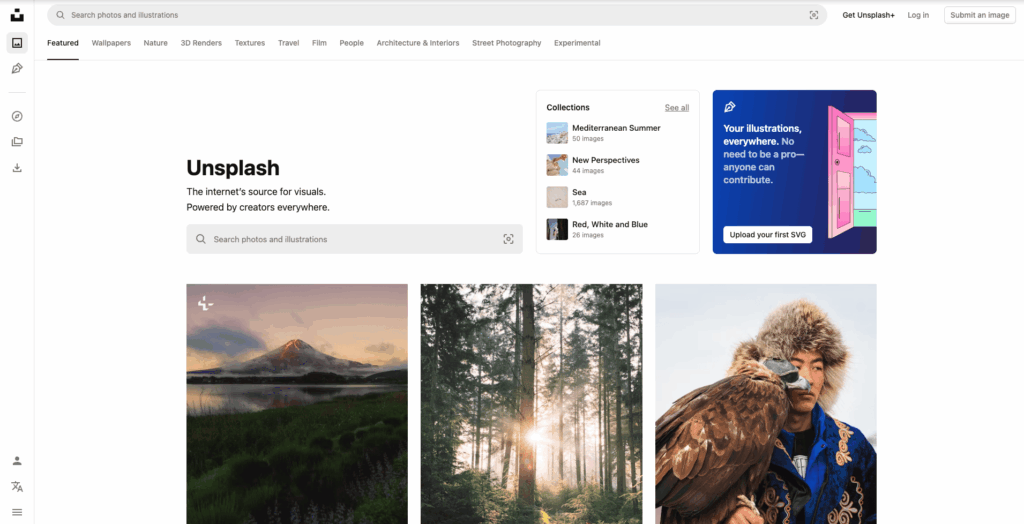Click 'Your illustrations, everywhere.' banner text
This screenshot has width=1024, height=524.
763,135
